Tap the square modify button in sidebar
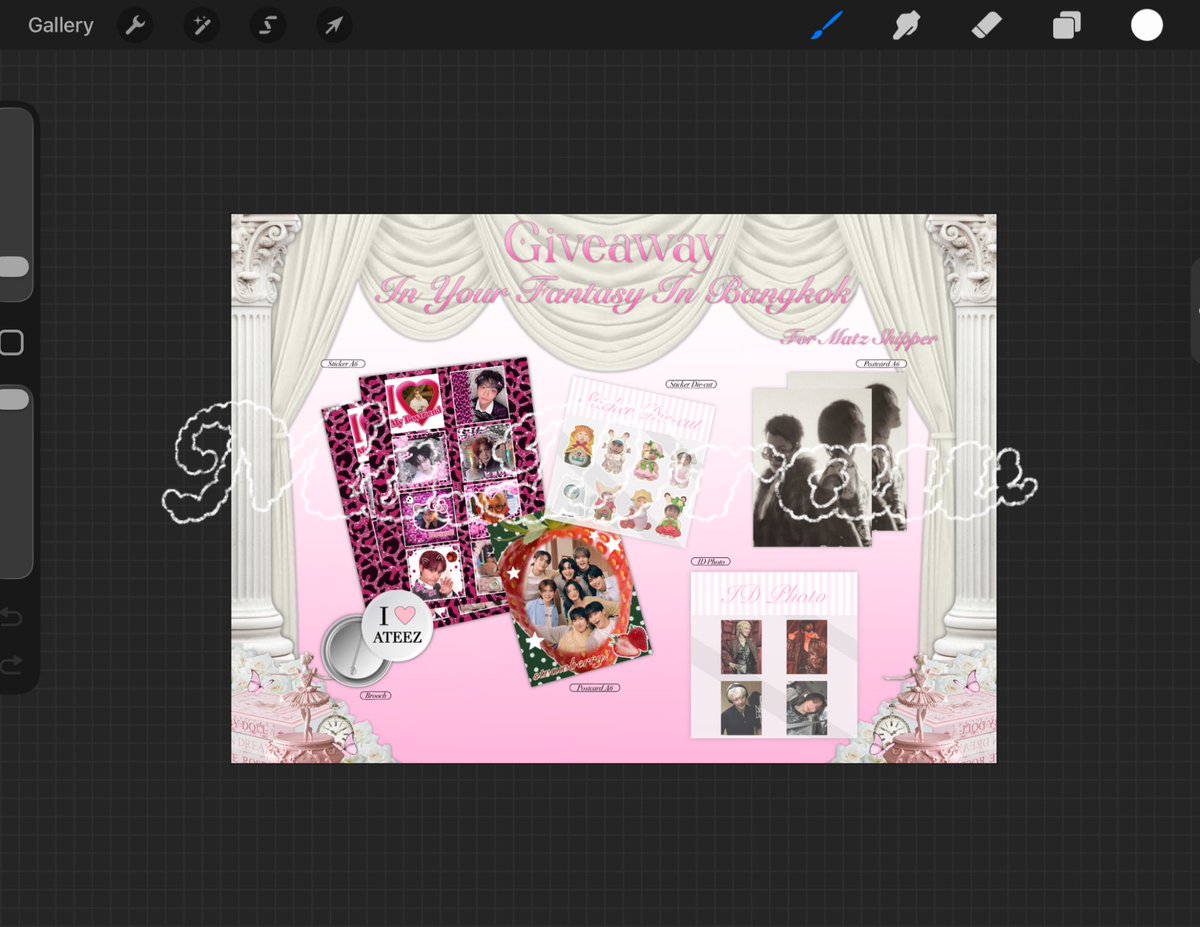 [x=11, y=343]
